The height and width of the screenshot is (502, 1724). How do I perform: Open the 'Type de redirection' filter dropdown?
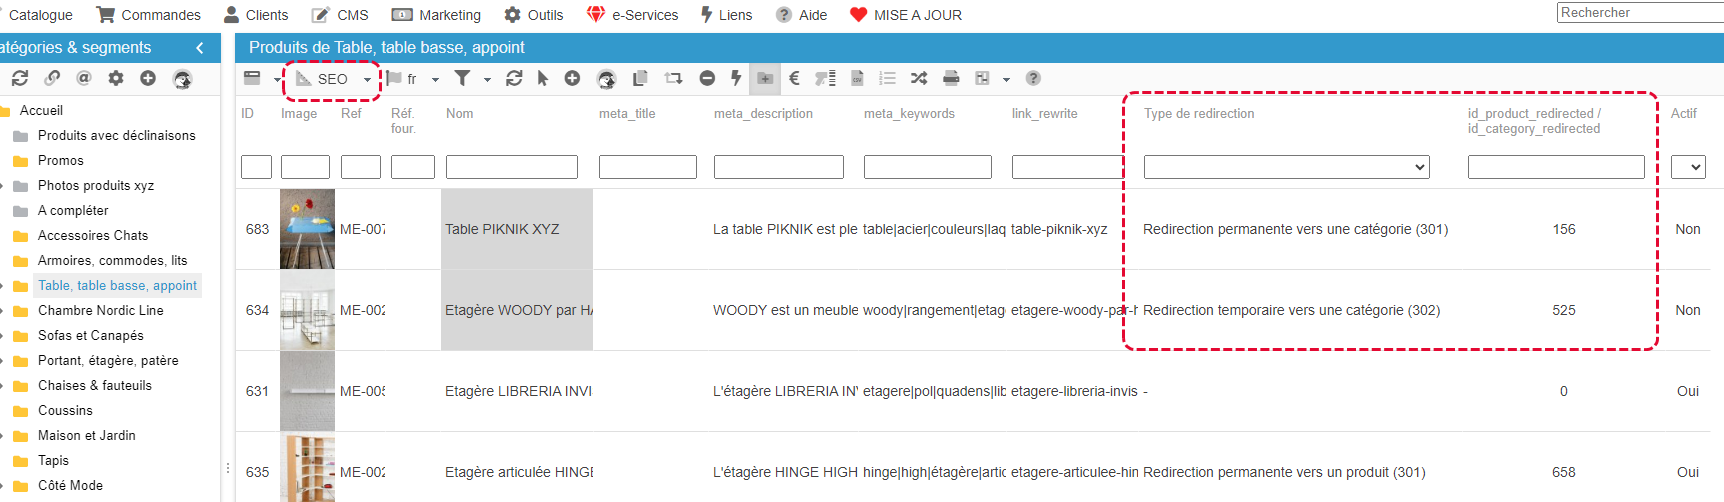click(1286, 167)
